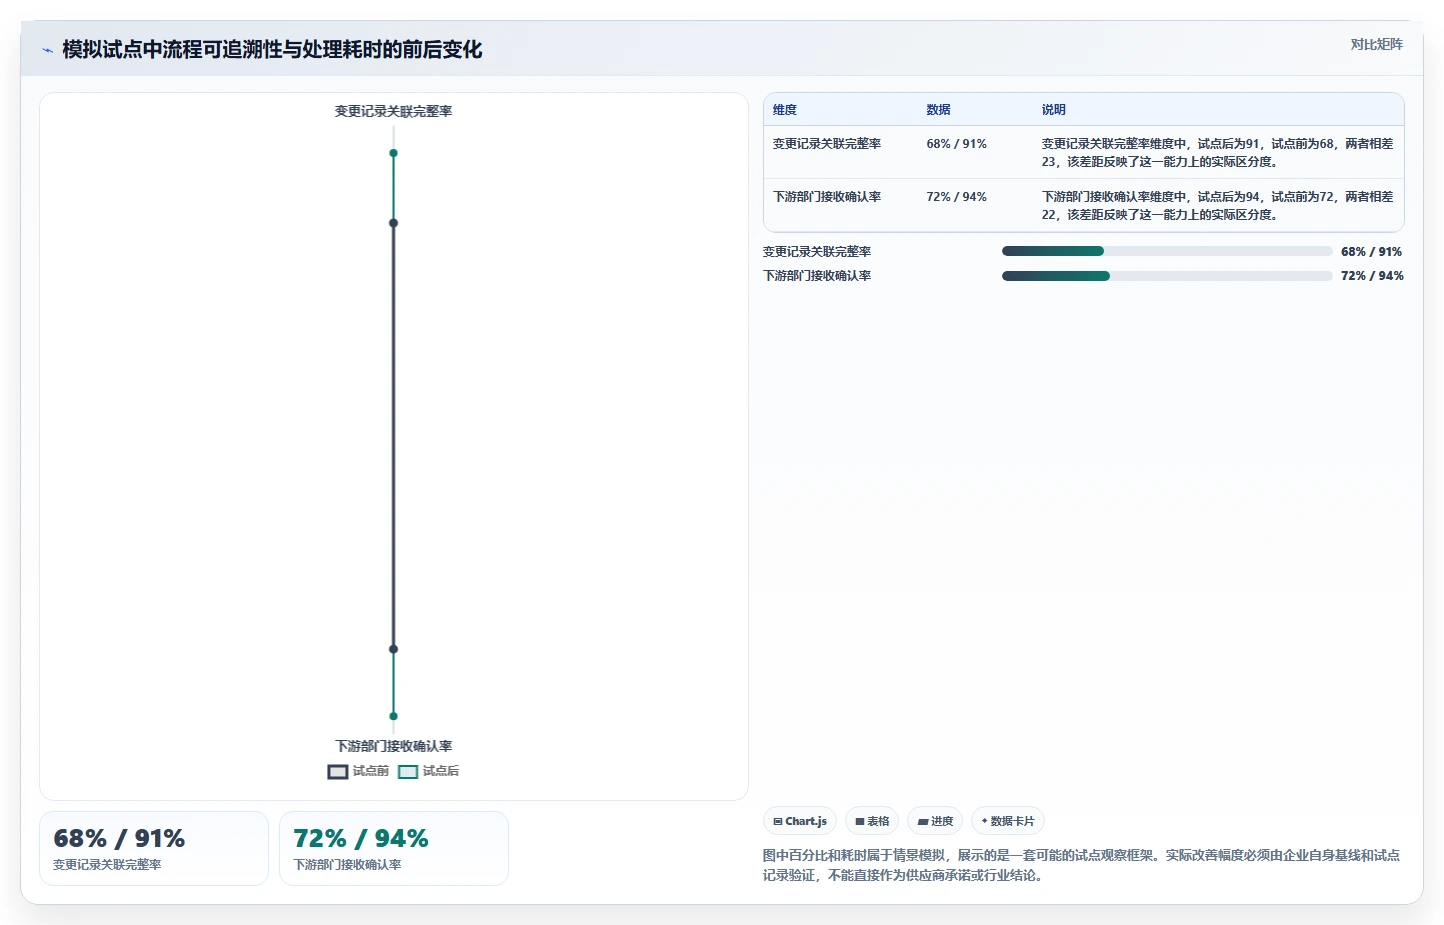
Task: Click 变更记录关联完整率 label beside progress bar
Action: click(x=817, y=252)
